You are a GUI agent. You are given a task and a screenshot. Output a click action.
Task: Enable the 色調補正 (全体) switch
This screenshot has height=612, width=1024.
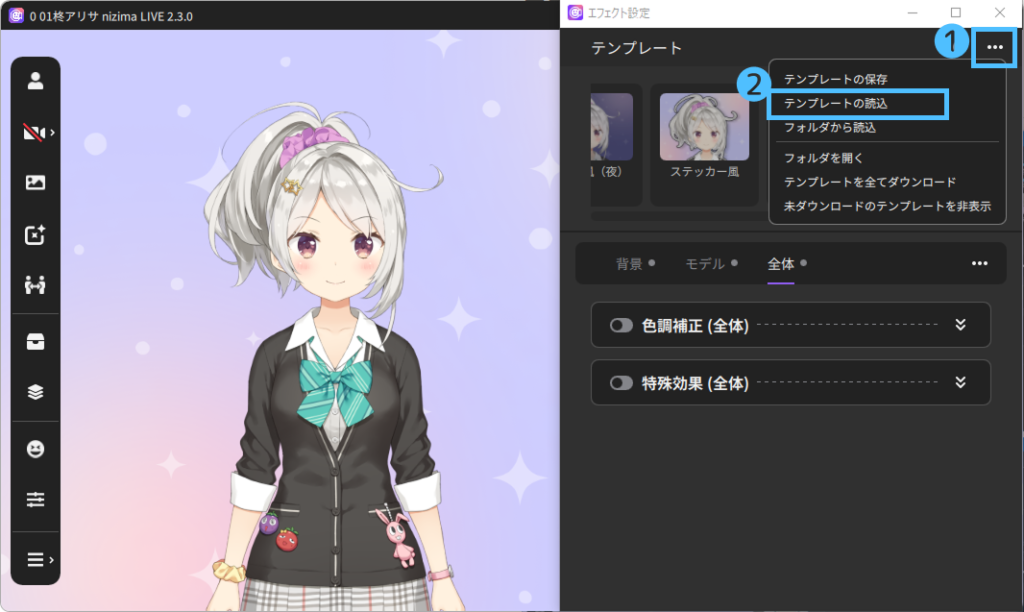point(621,325)
